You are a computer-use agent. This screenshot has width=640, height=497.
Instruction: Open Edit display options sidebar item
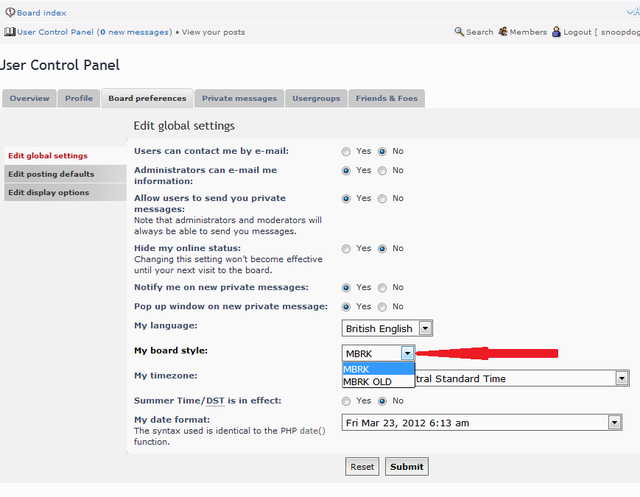pos(65,192)
